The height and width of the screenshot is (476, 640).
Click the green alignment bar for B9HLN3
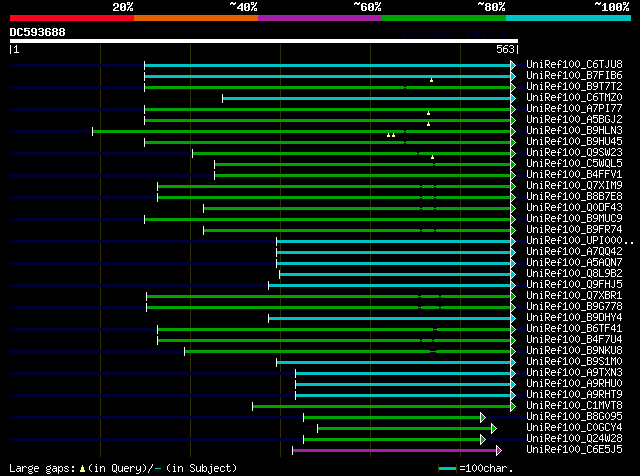tap(302, 131)
